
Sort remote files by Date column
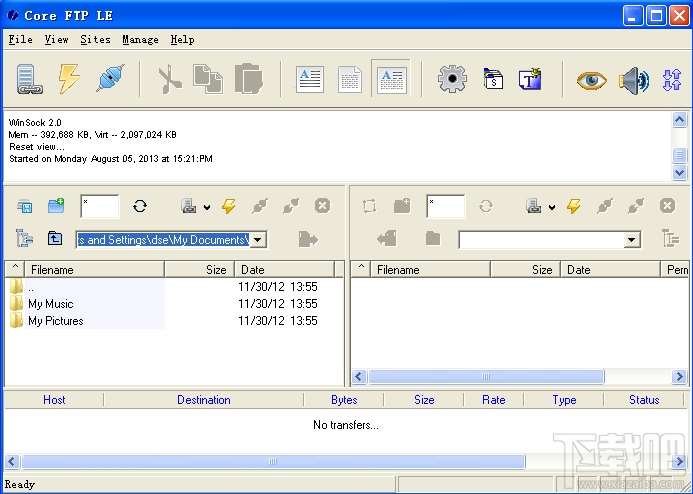pyautogui.click(x=611, y=270)
